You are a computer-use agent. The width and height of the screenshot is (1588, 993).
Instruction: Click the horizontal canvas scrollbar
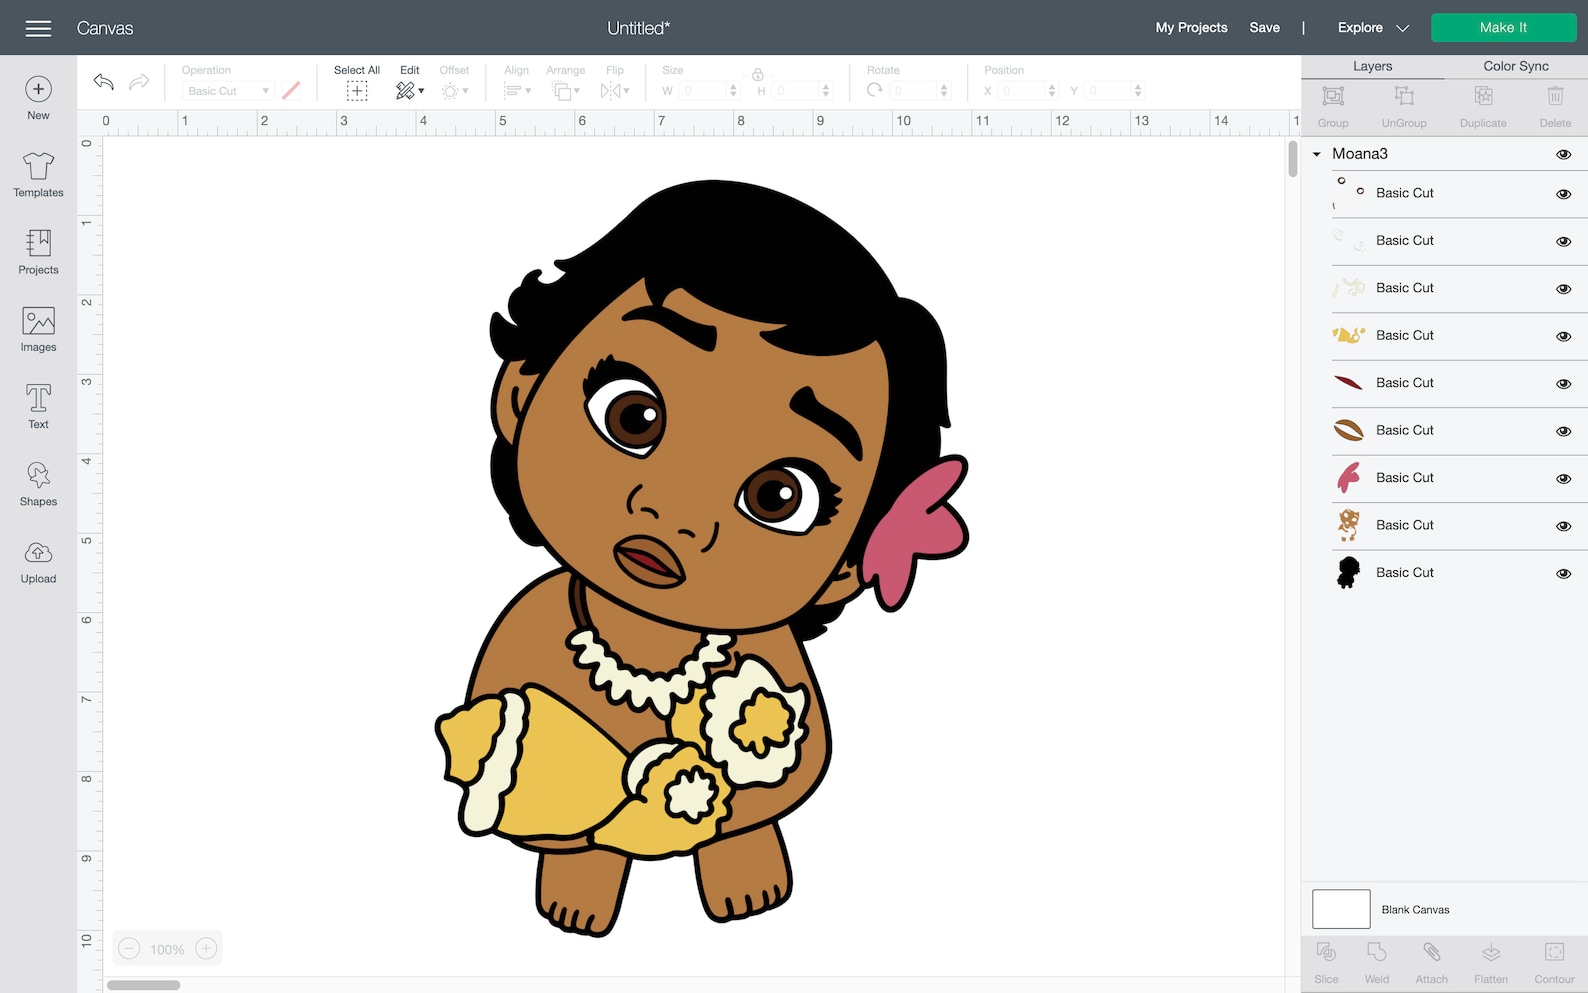[144, 985]
